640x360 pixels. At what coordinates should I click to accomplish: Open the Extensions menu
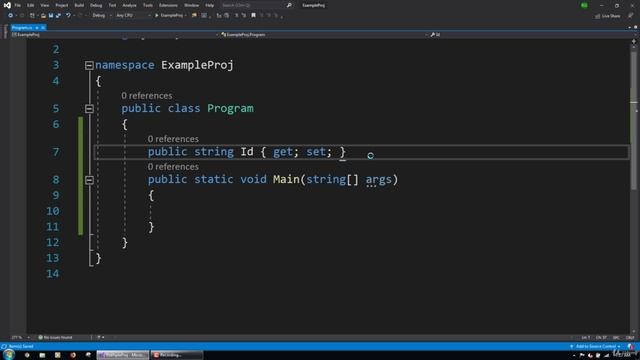168,5
